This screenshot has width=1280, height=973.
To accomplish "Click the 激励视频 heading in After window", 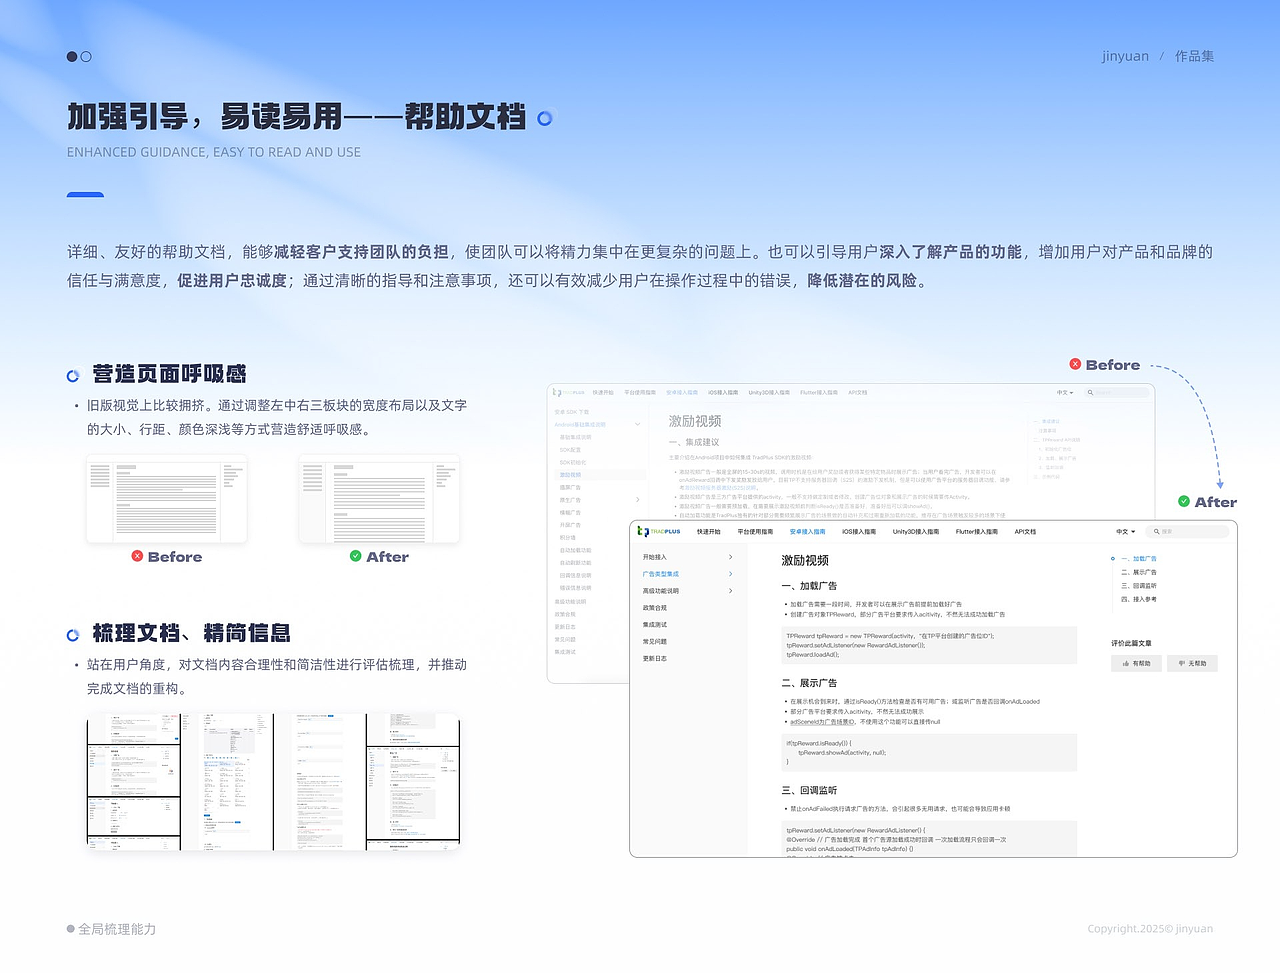I will (x=805, y=560).
